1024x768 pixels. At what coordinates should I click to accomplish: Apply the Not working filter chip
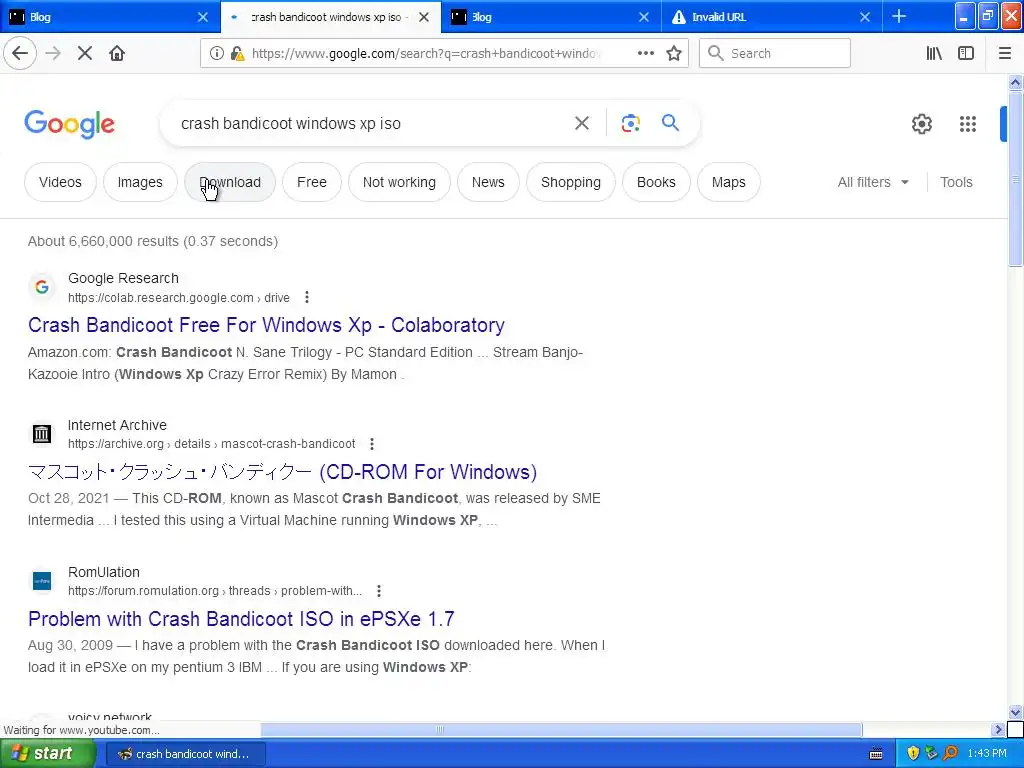tap(399, 182)
